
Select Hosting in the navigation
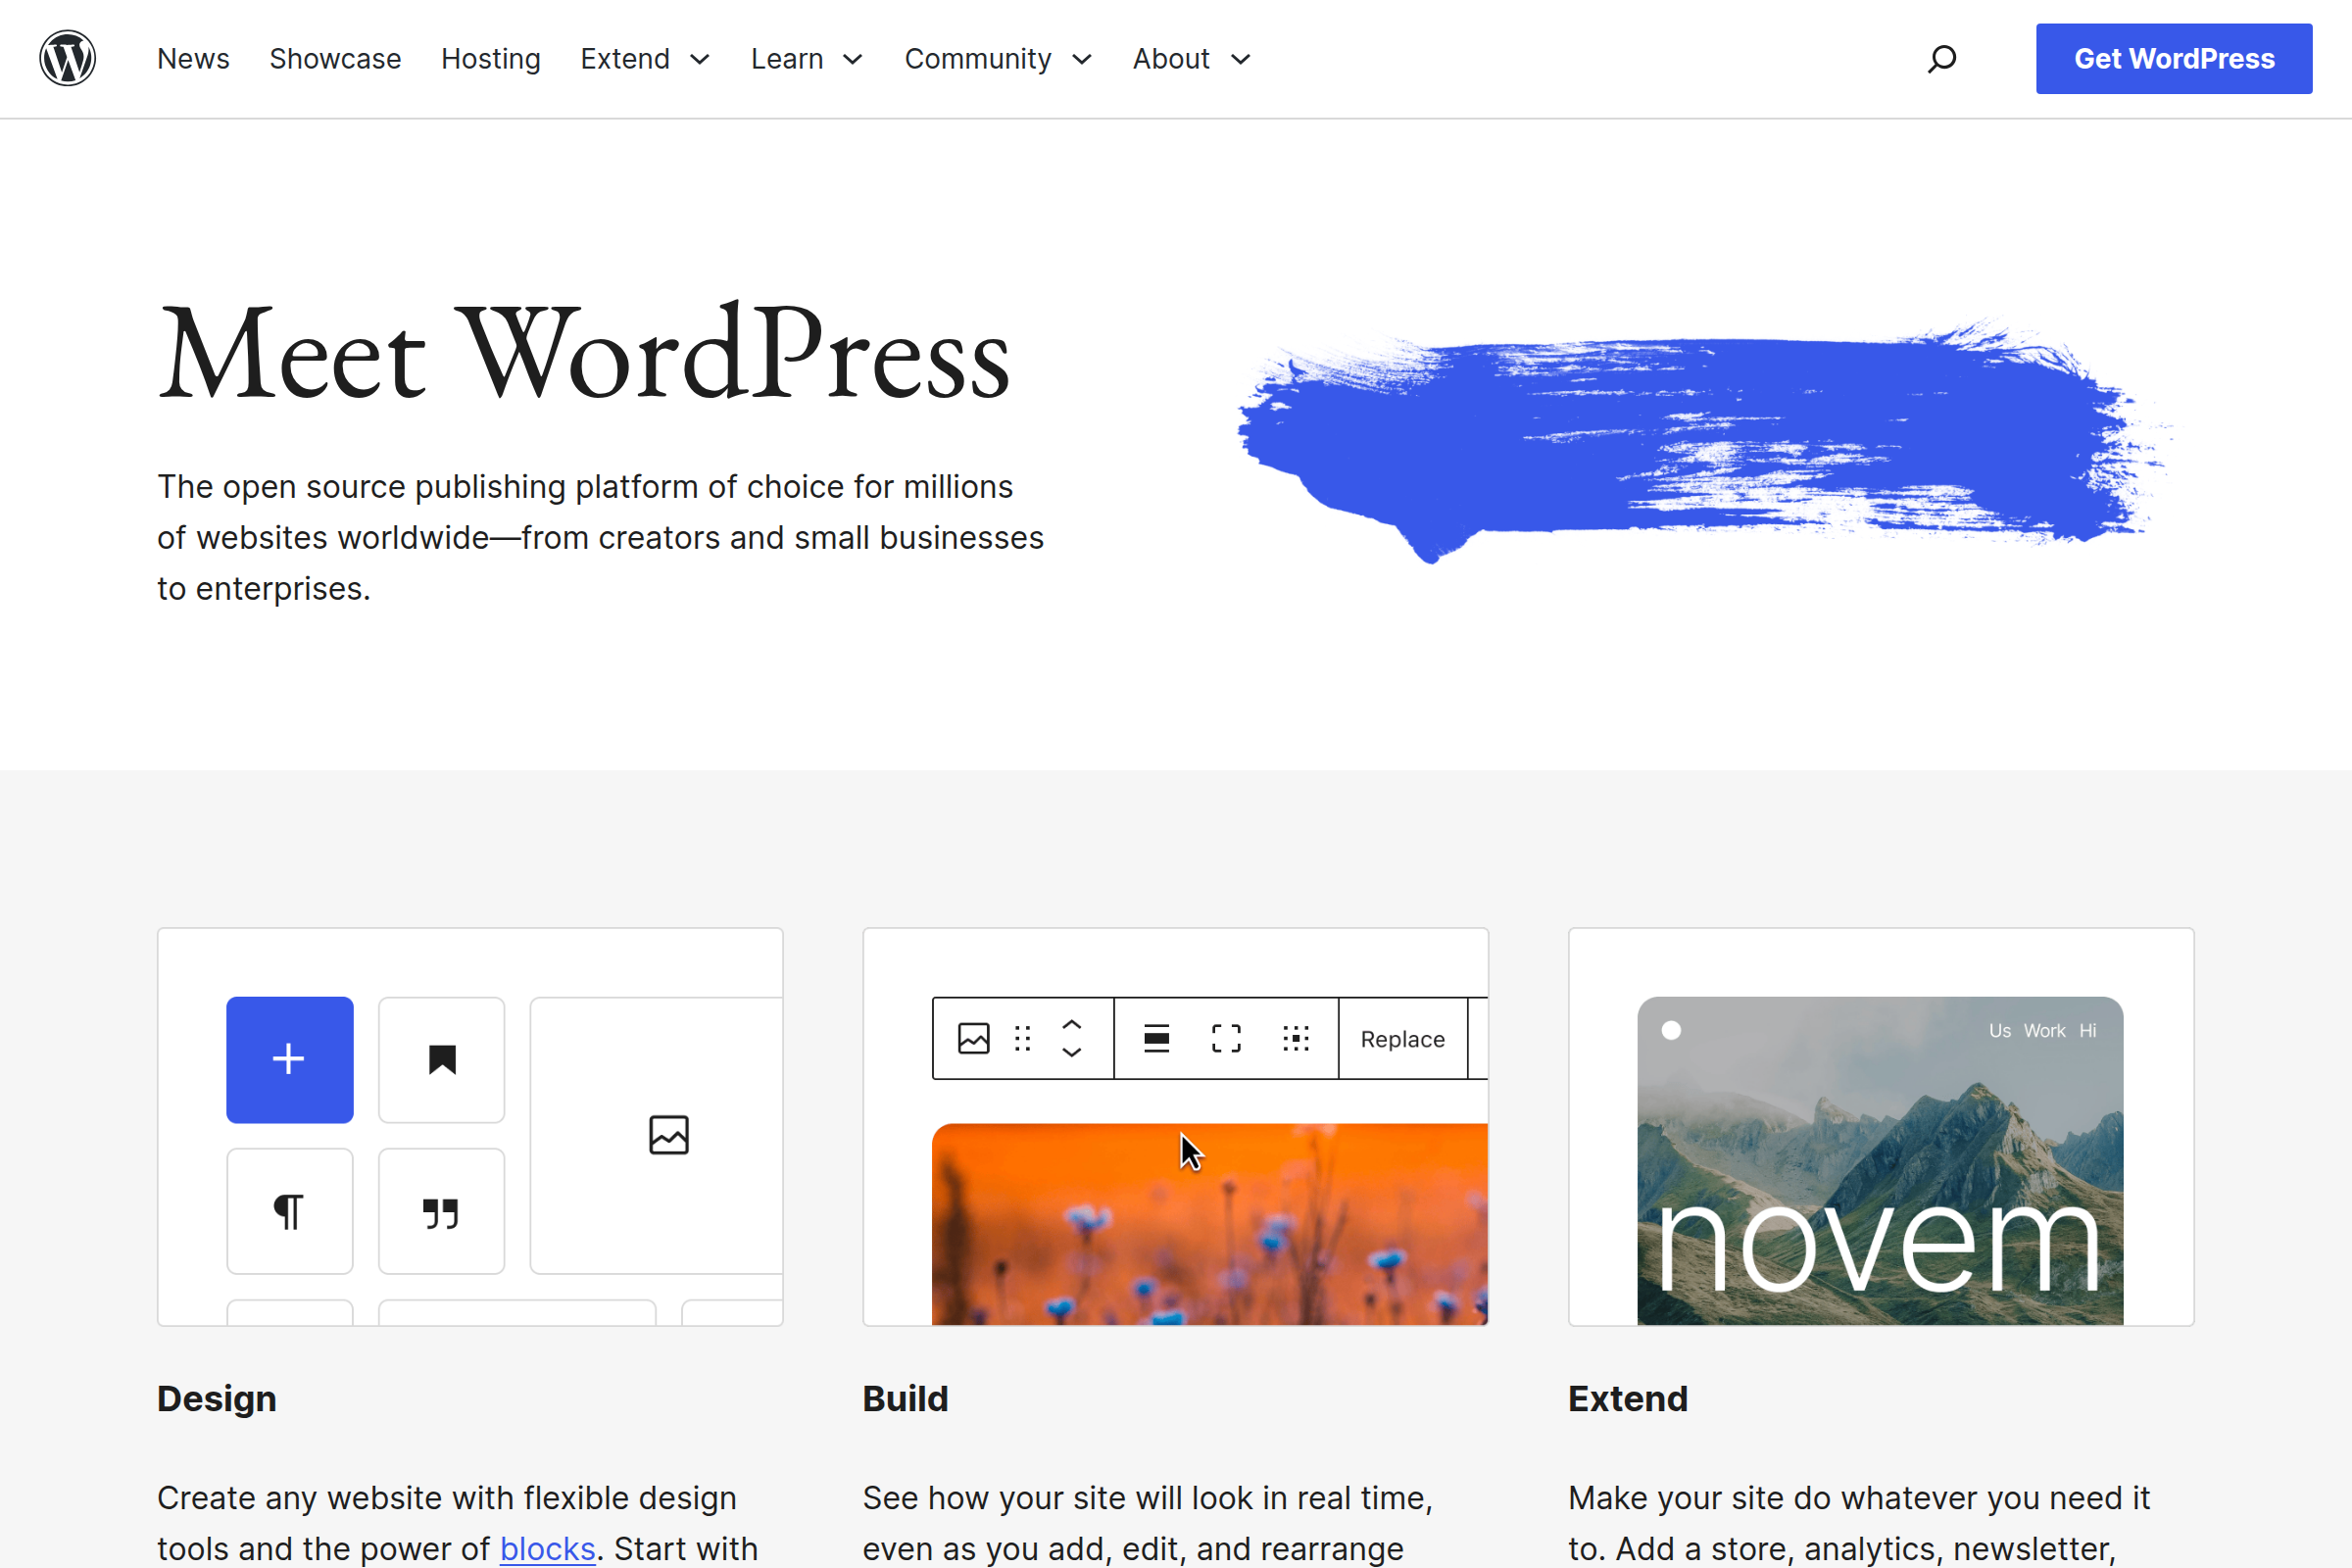pos(490,58)
